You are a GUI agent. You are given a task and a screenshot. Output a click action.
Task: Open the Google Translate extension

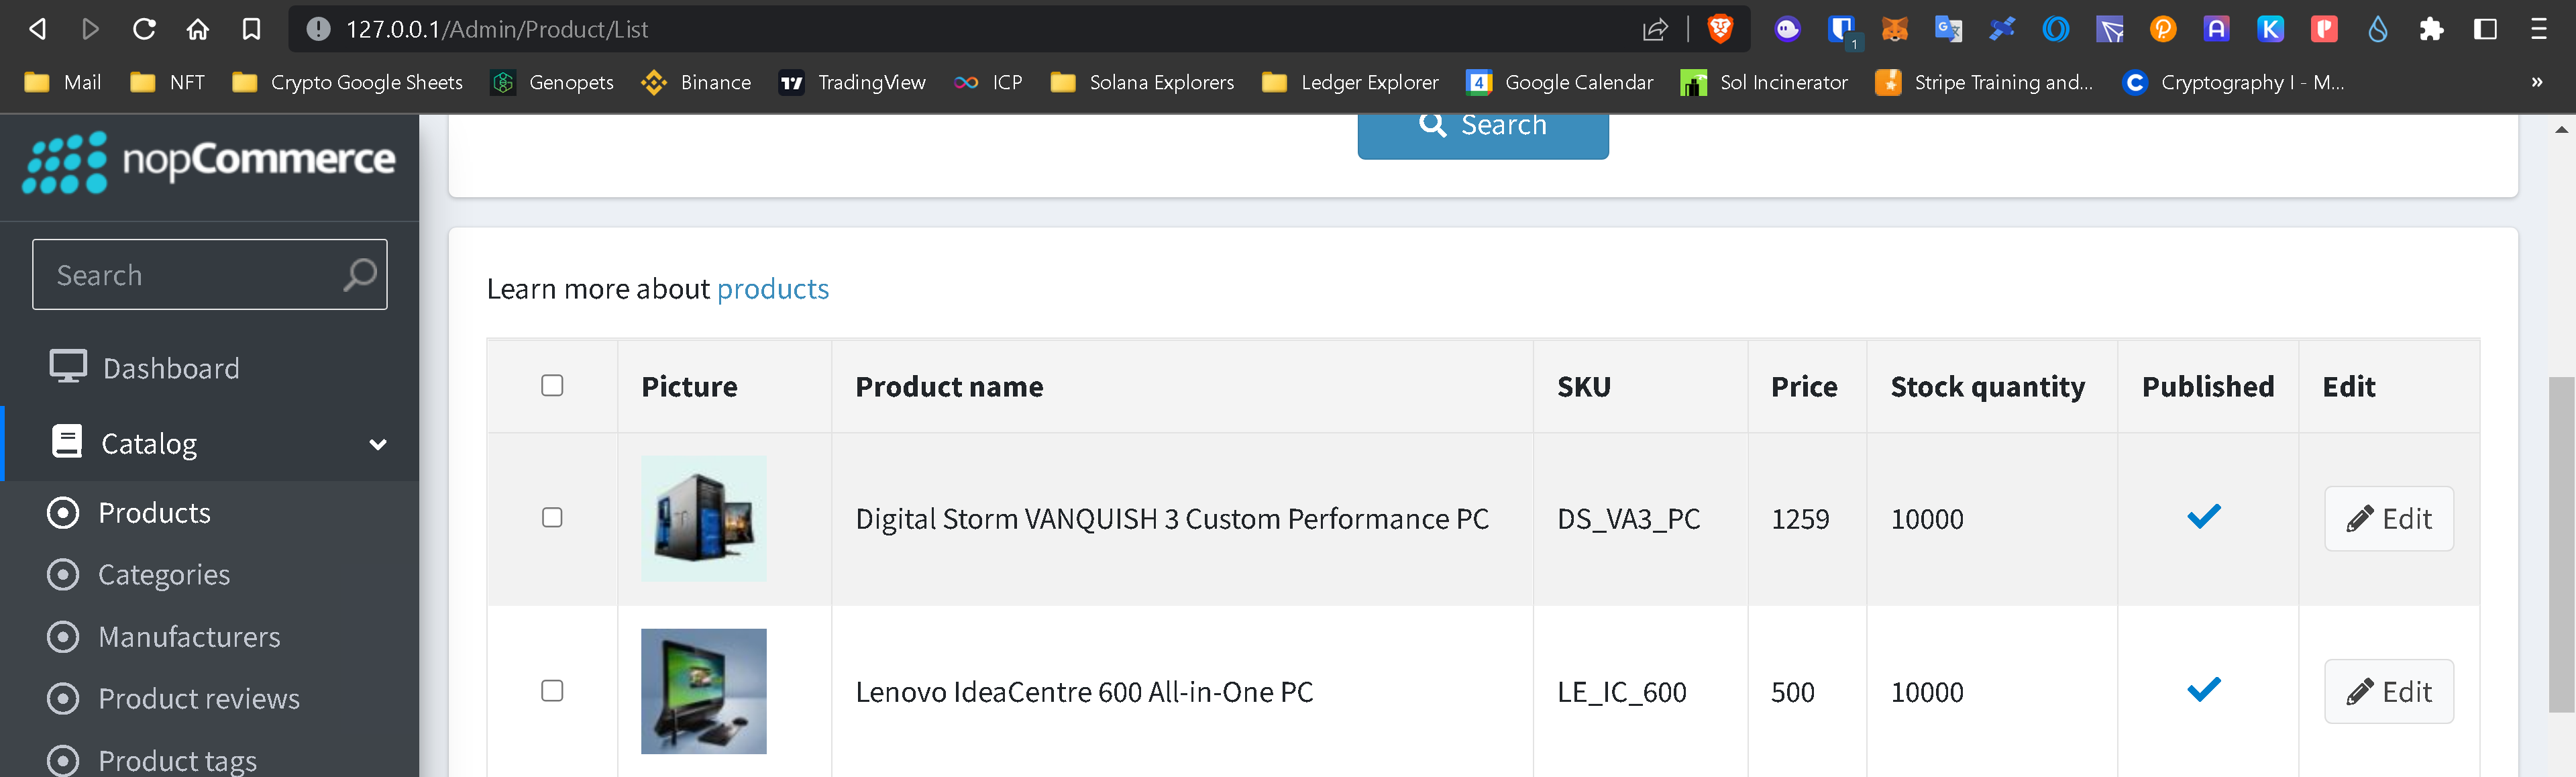1948,29
